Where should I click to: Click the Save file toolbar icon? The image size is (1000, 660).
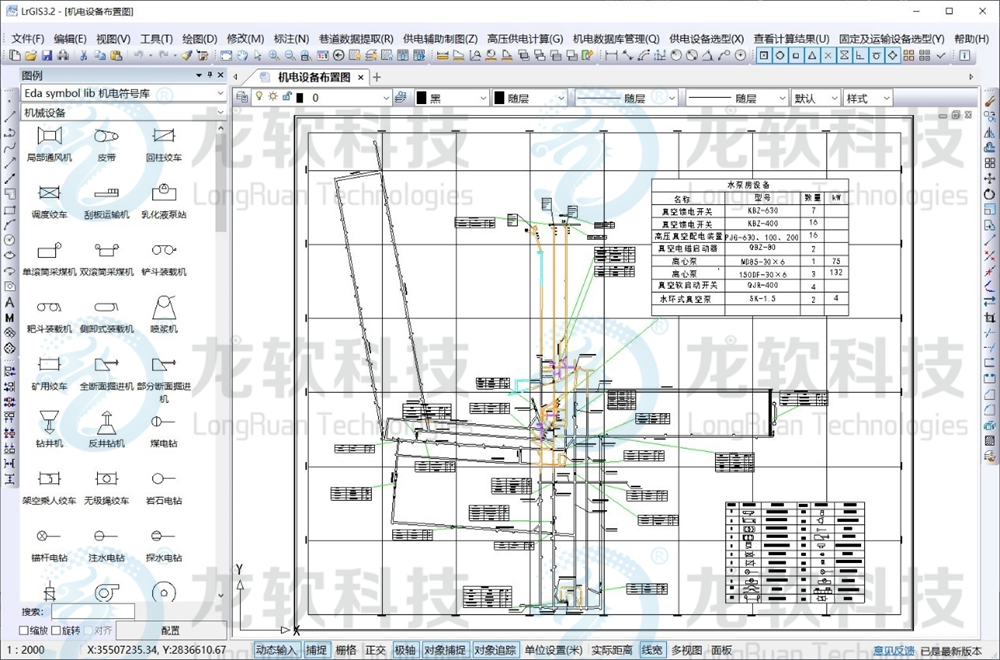click(47, 56)
